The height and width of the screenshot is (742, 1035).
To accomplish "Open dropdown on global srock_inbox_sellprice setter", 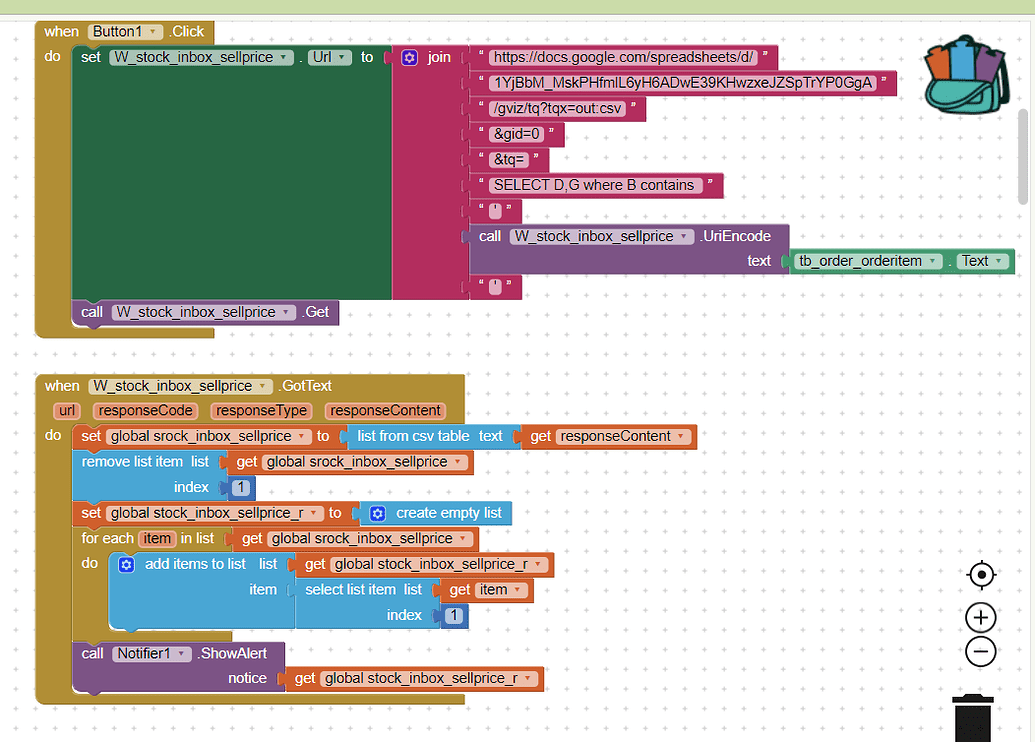I will click(299, 436).
